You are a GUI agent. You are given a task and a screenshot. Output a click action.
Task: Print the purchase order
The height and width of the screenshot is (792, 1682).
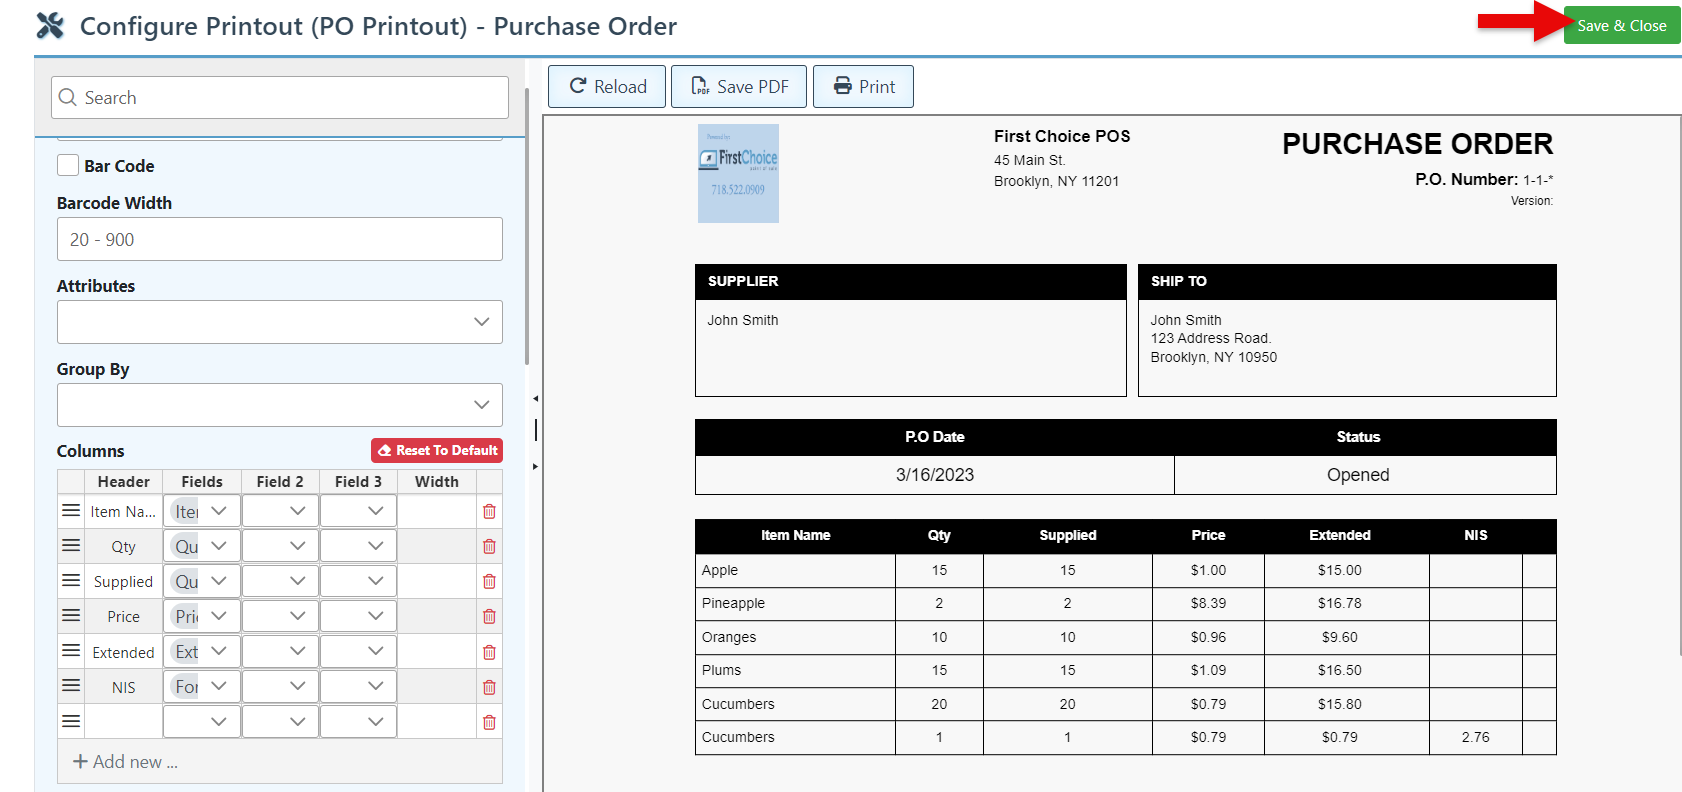click(x=863, y=87)
